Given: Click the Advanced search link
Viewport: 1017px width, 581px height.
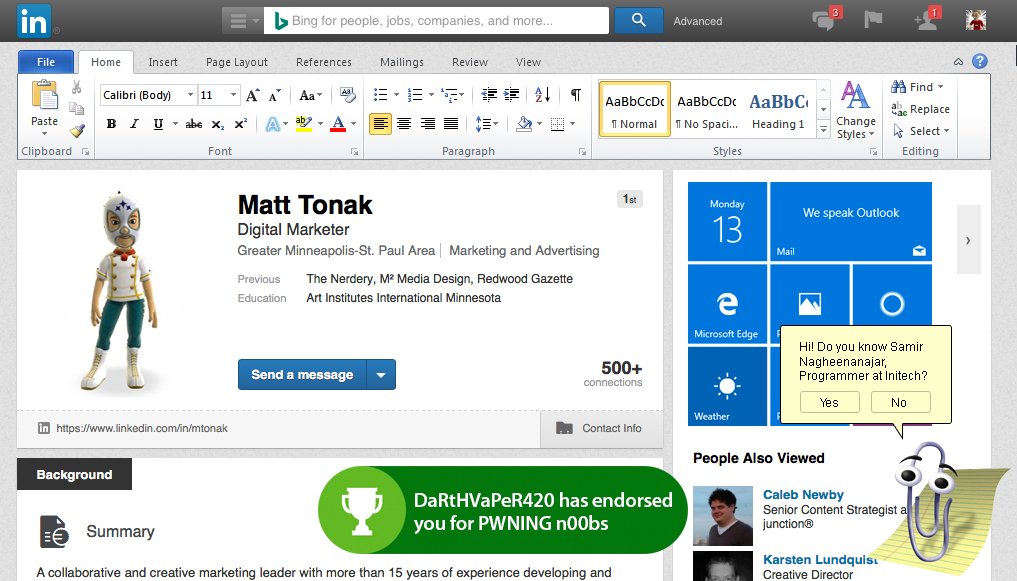Looking at the screenshot, I should pos(698,21).
